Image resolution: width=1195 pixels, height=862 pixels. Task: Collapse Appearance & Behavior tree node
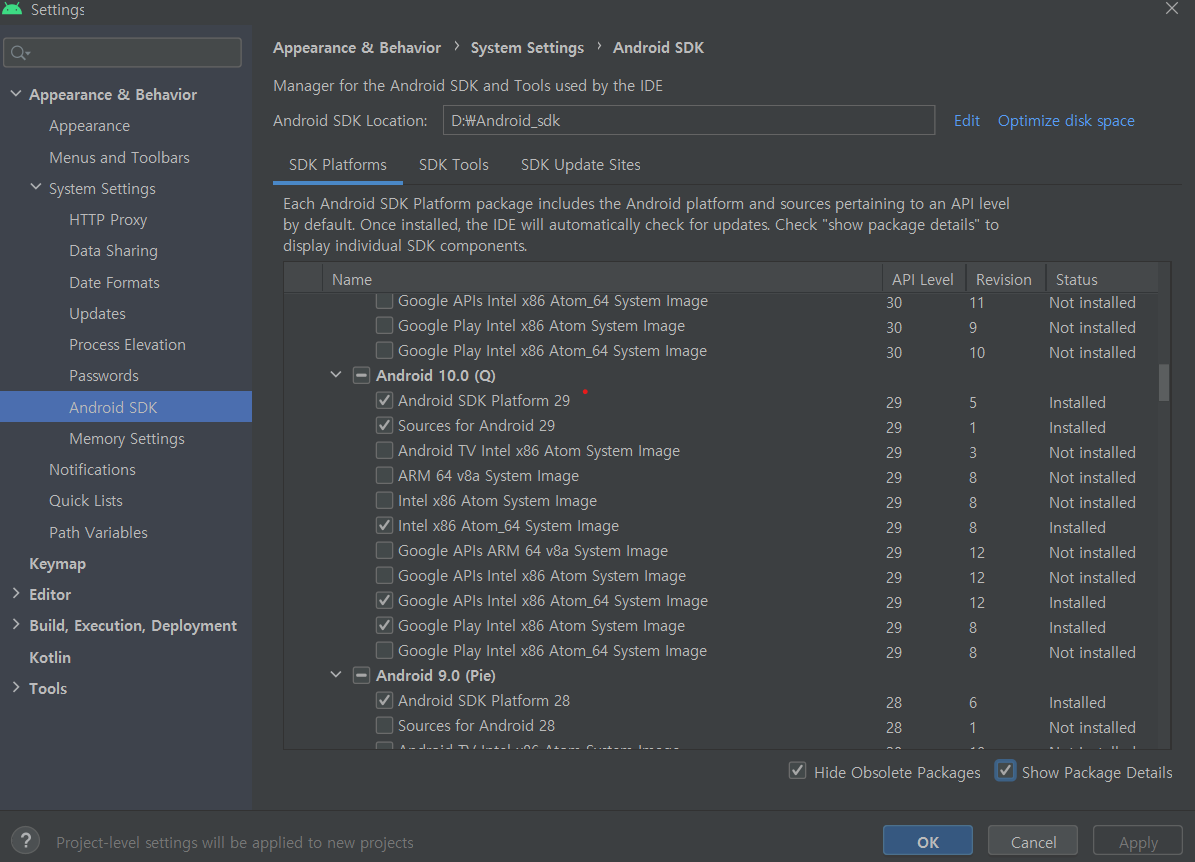(16, 94)
